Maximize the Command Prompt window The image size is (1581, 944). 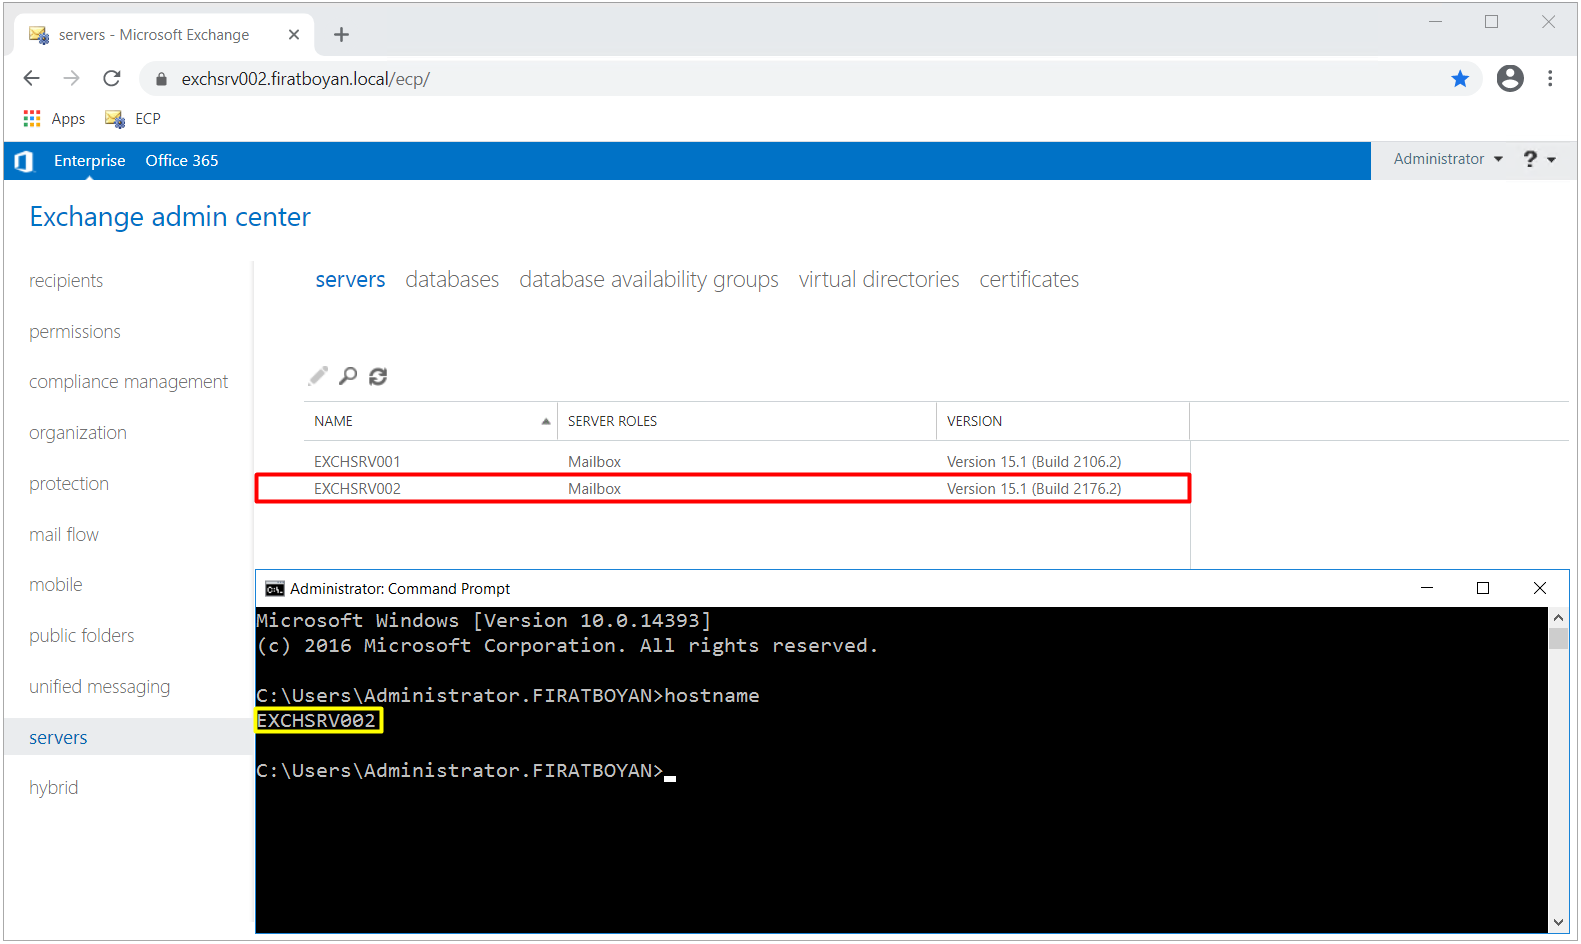coord(1483,588)
